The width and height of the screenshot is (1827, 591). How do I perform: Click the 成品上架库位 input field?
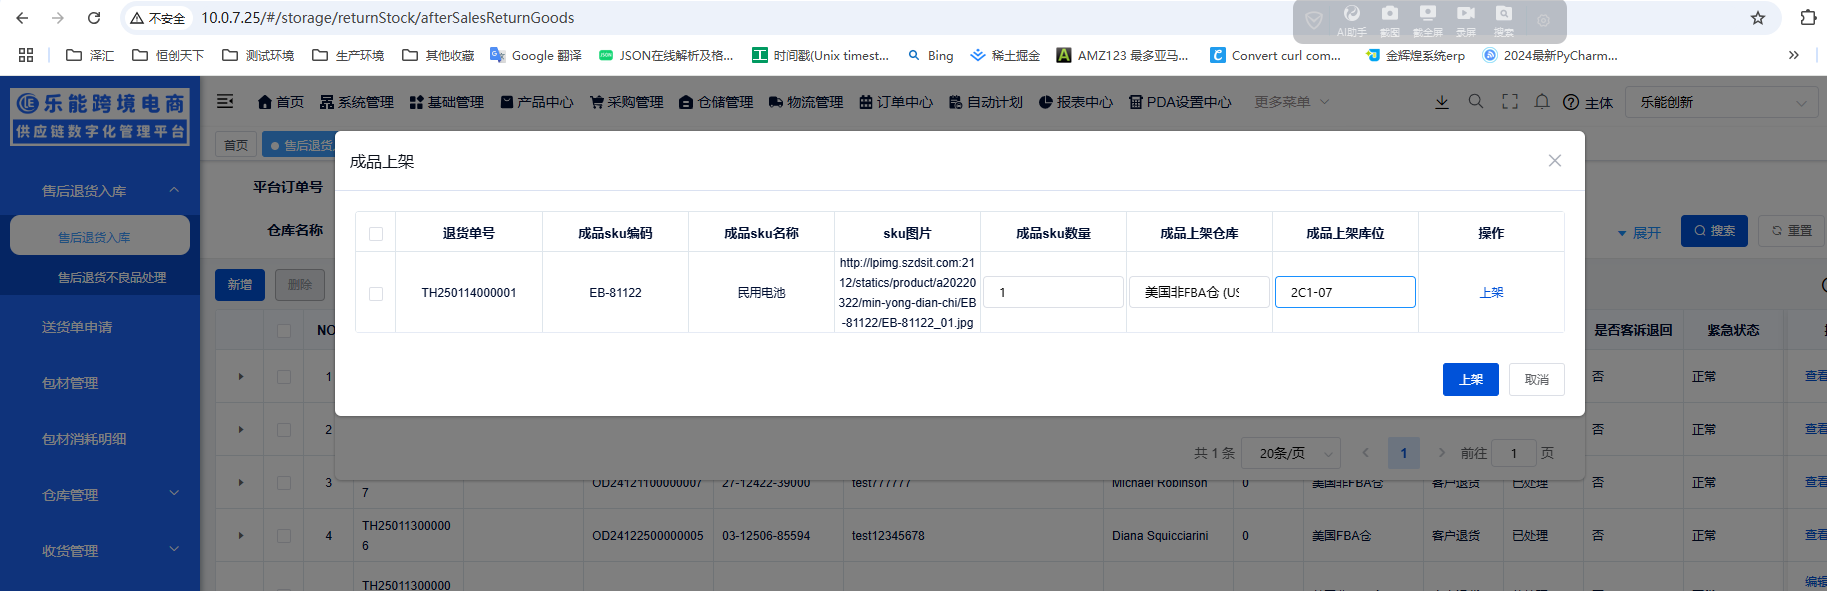point(1345,293)
